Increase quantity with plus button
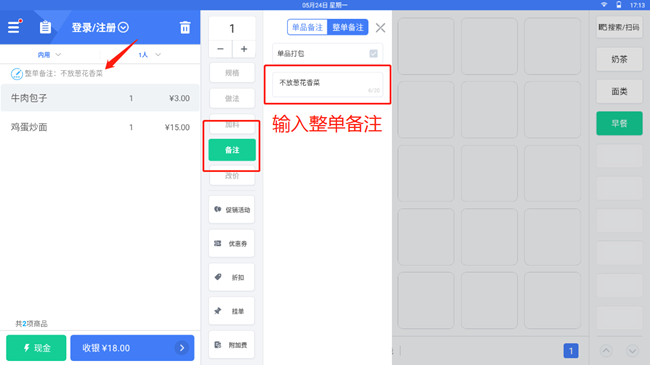The height and width of the screenshot is (365, 650). pyautogui.click(x=244, y=49)
